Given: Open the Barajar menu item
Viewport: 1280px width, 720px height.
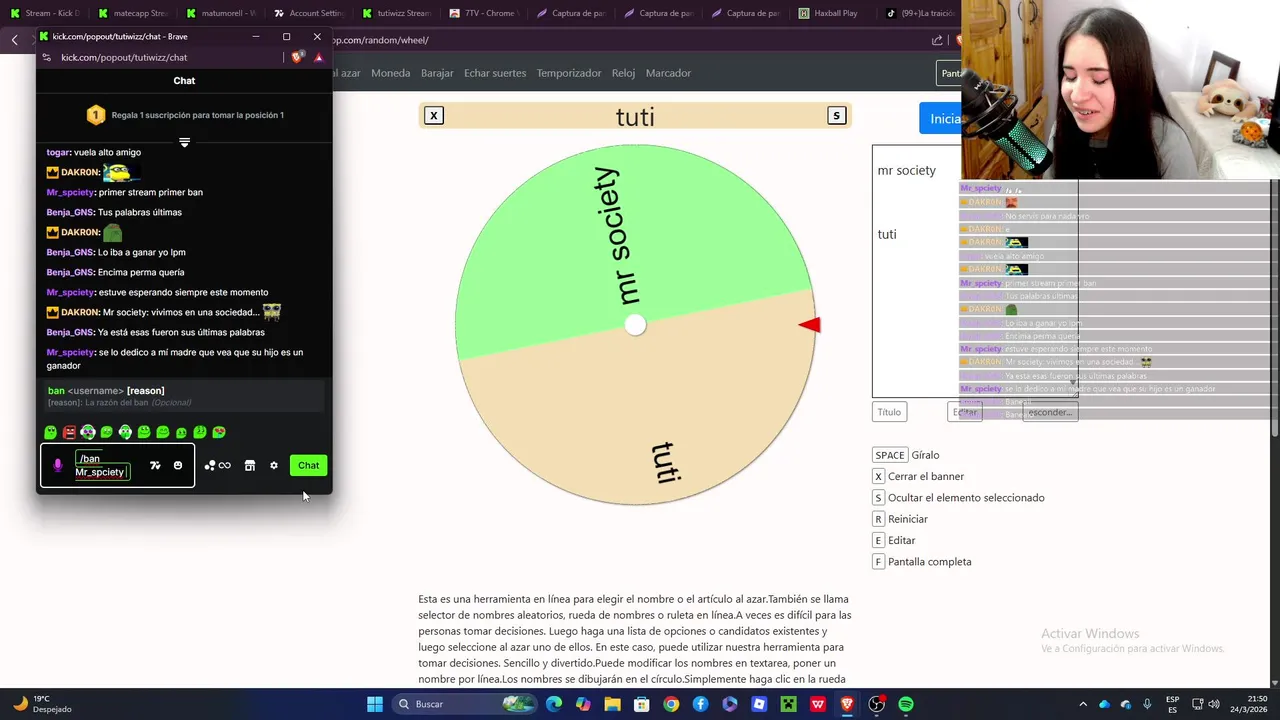Looking at the screenshot, I should pyautogui.click(x=437, y=73).
